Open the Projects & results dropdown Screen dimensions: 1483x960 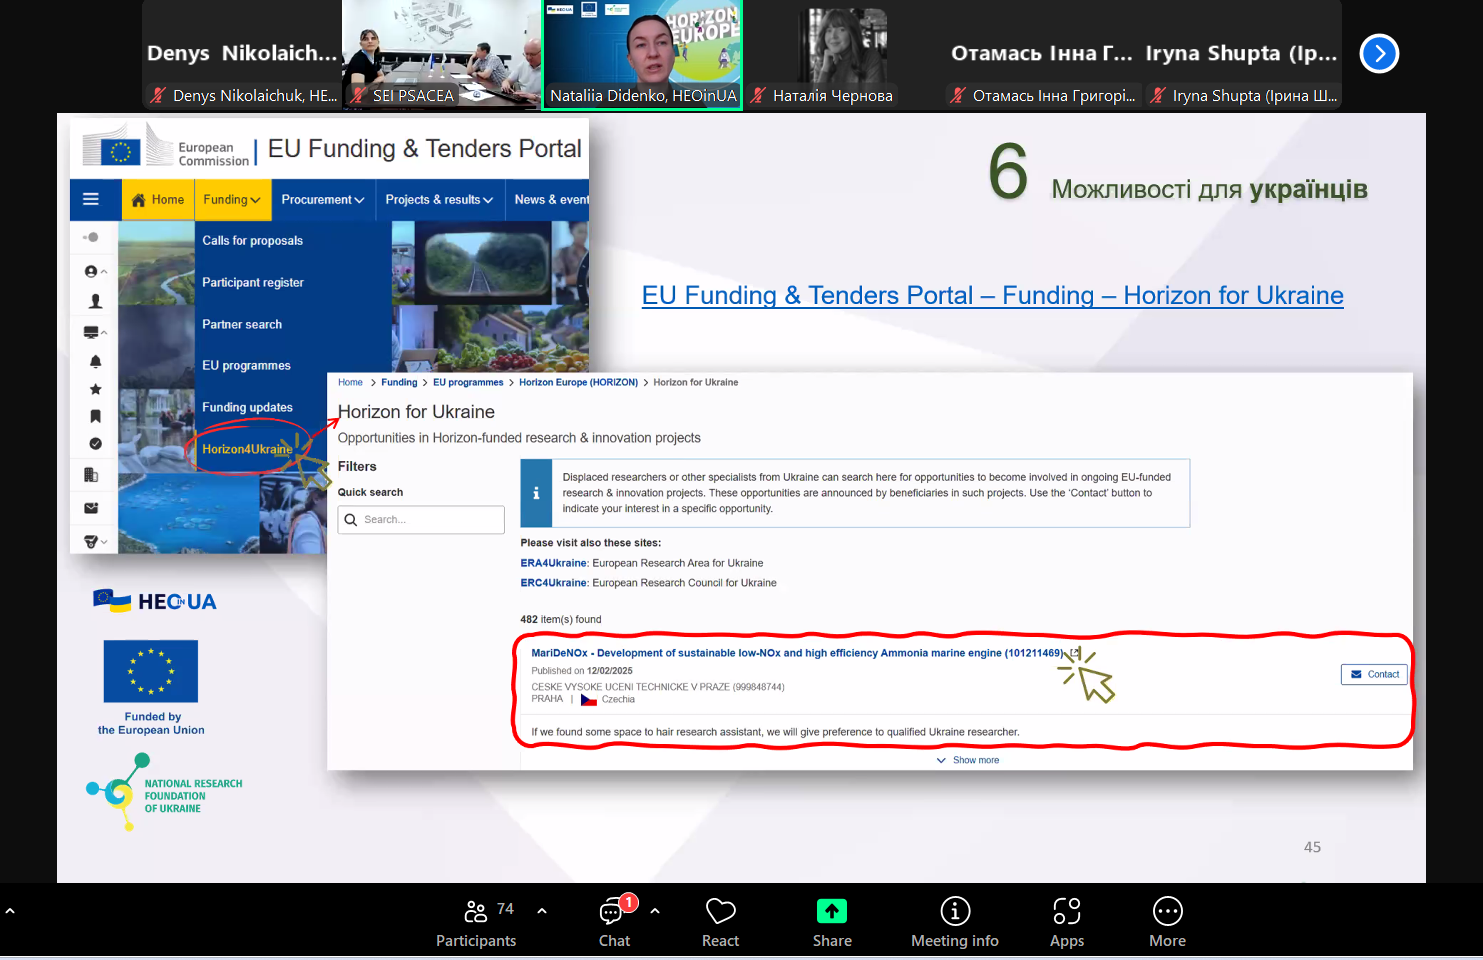439,200
